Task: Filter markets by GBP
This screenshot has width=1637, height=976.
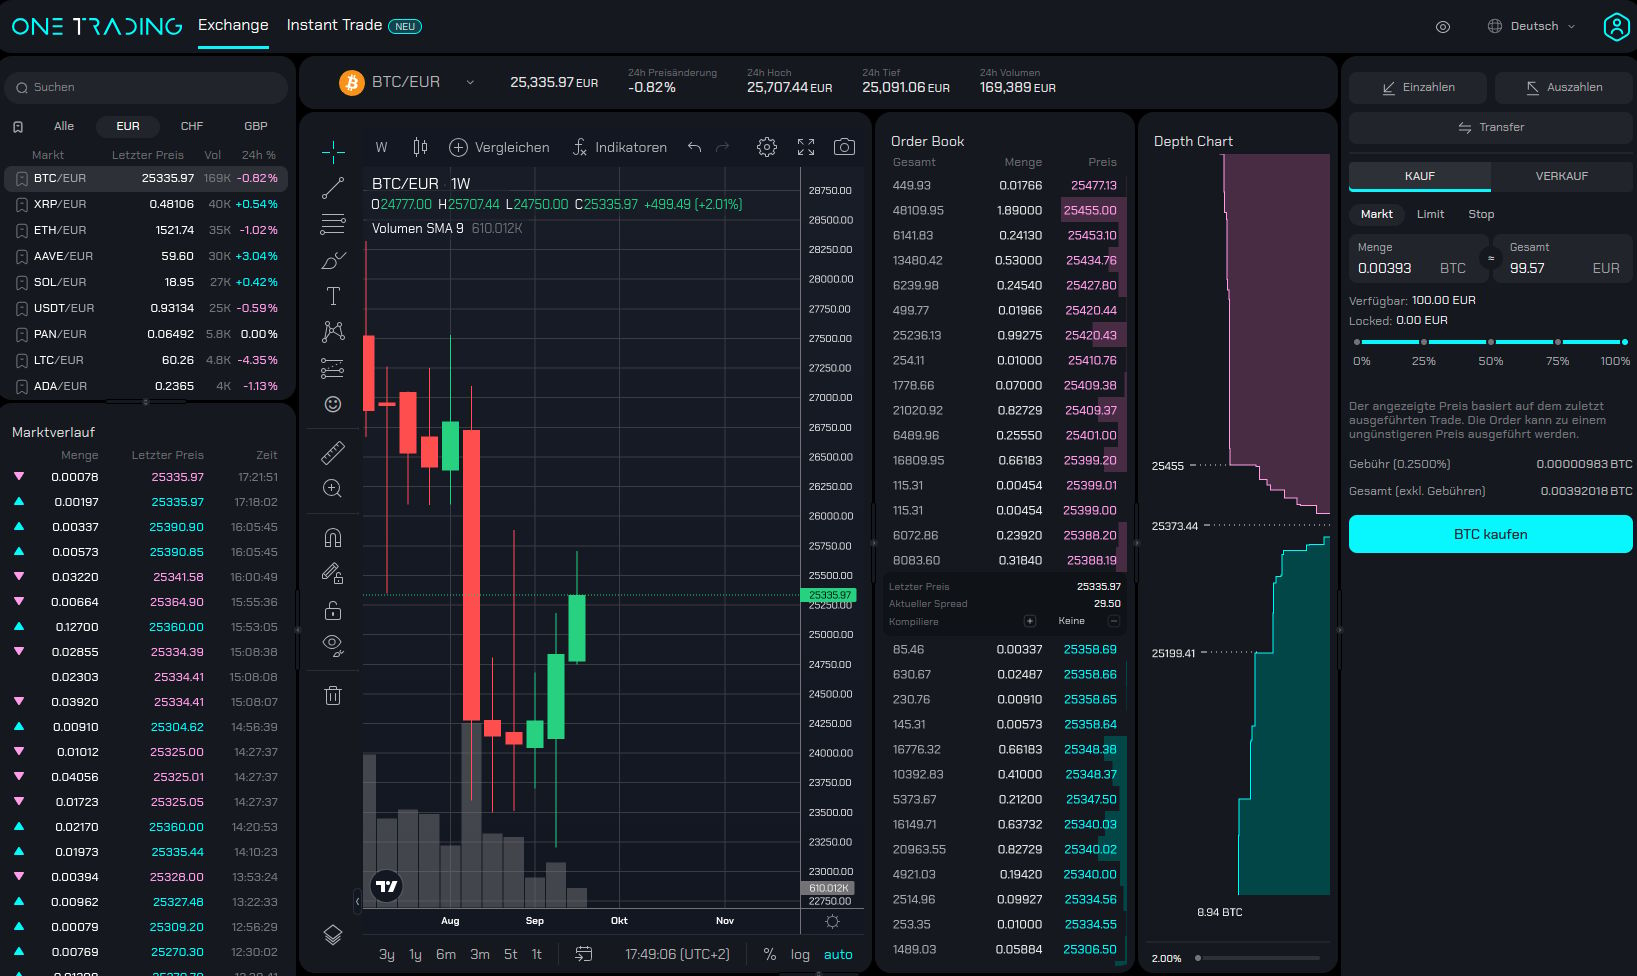Action: pyautogui.click(x=256, y=126)
